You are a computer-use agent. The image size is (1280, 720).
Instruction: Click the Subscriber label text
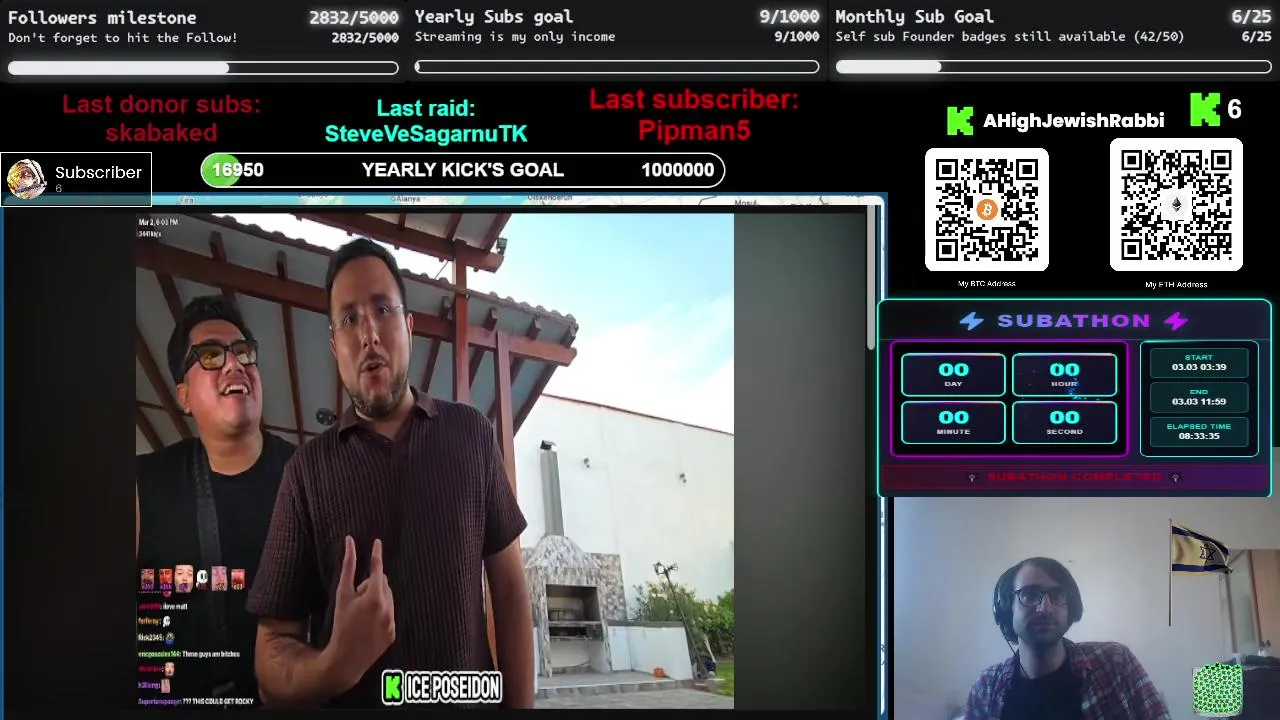[98, 172]
